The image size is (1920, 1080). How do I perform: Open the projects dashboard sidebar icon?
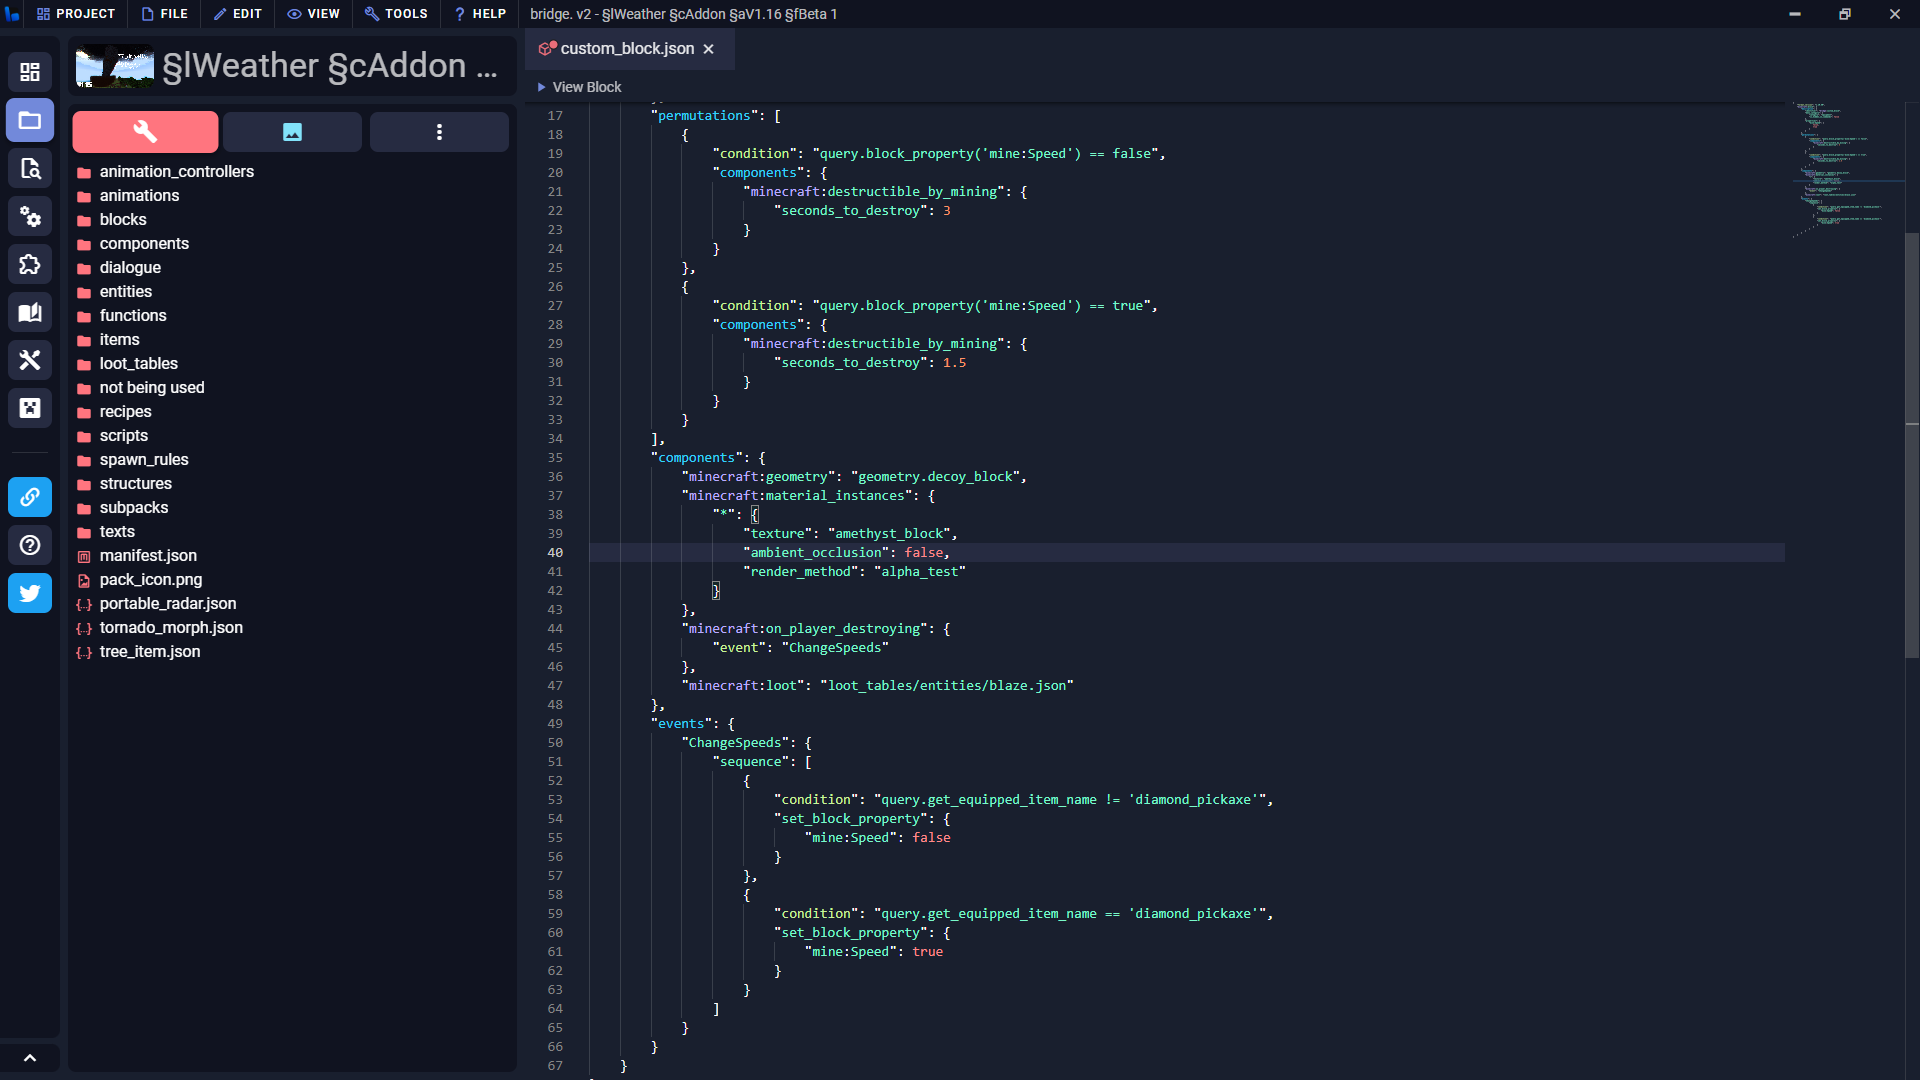[30, 72]
